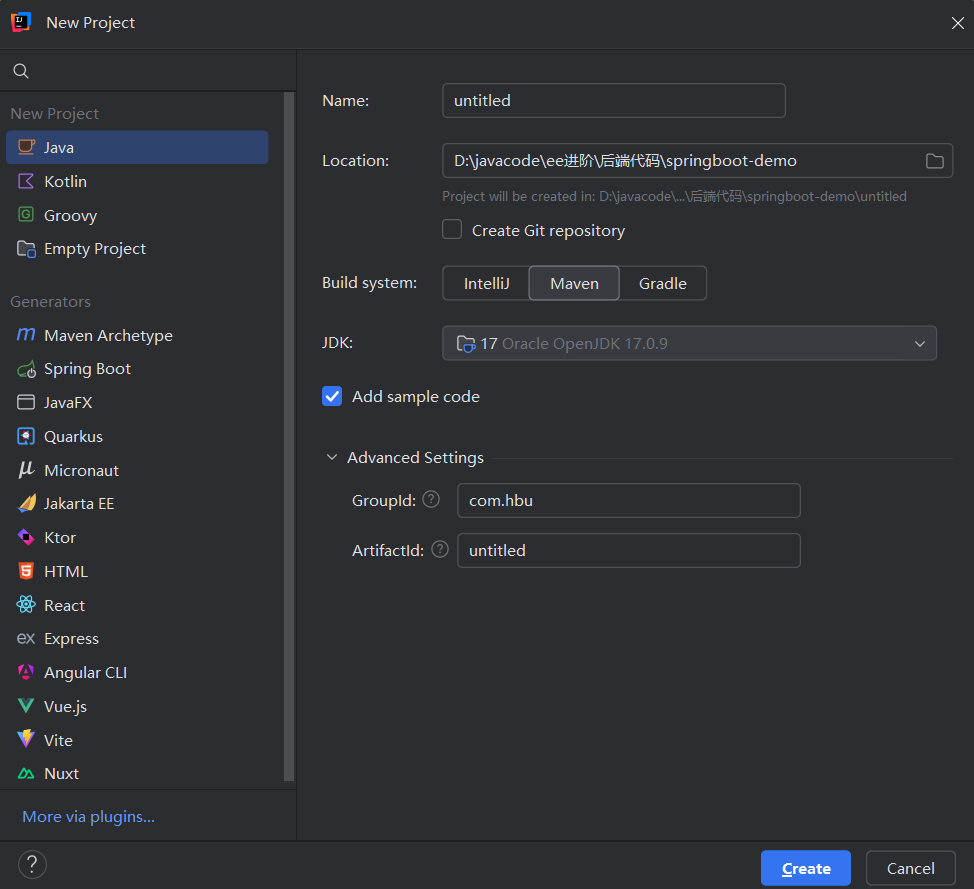Click the Ktor diamond icon
Image resolution: width=974 pixels, height=889 pixels.
(x=26, y=537)
